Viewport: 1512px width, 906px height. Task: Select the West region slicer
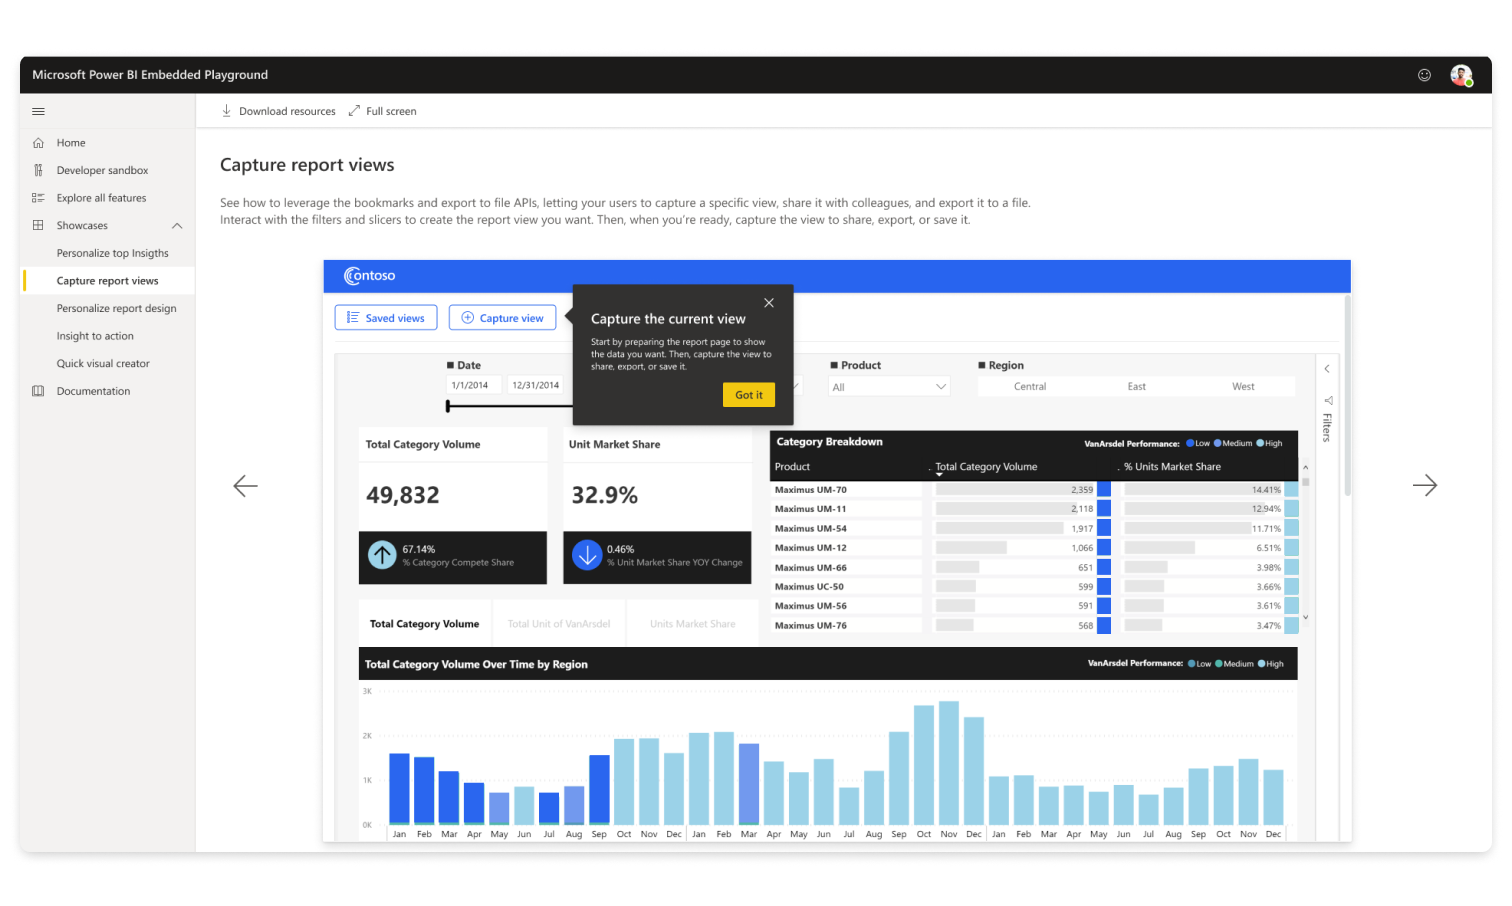[1243, 387]
